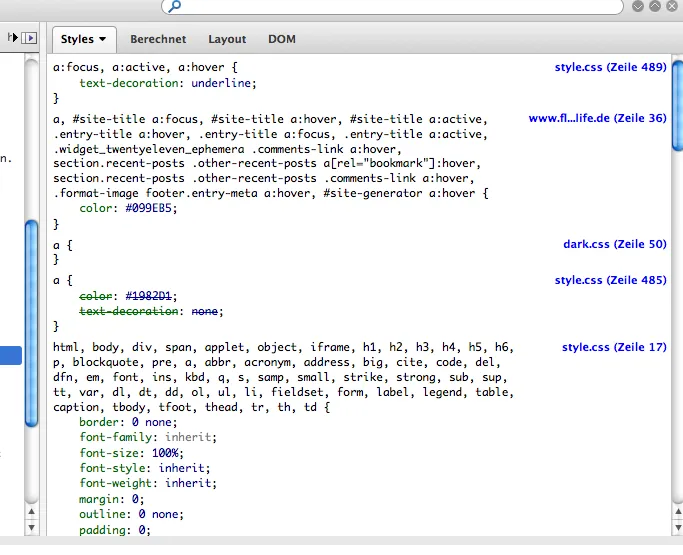Open the style.css (Zeile 17) link
Viewport: 683px width, 555px height.
tap(614, 347)
